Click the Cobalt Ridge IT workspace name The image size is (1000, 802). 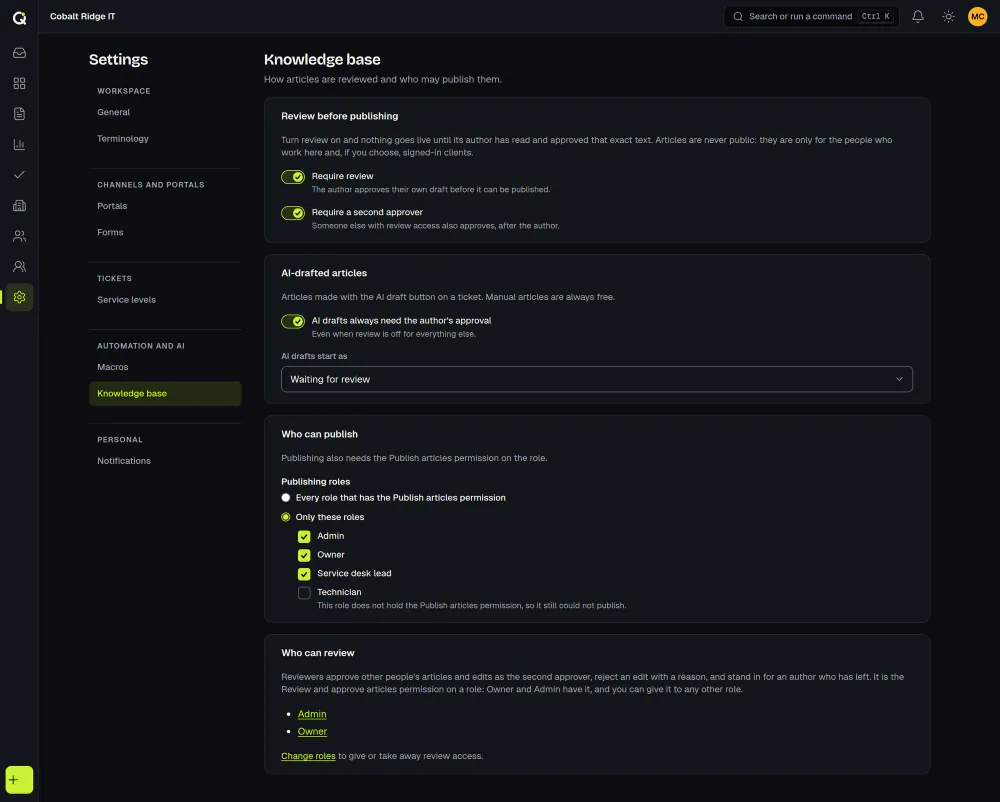[x=82, y=17]
